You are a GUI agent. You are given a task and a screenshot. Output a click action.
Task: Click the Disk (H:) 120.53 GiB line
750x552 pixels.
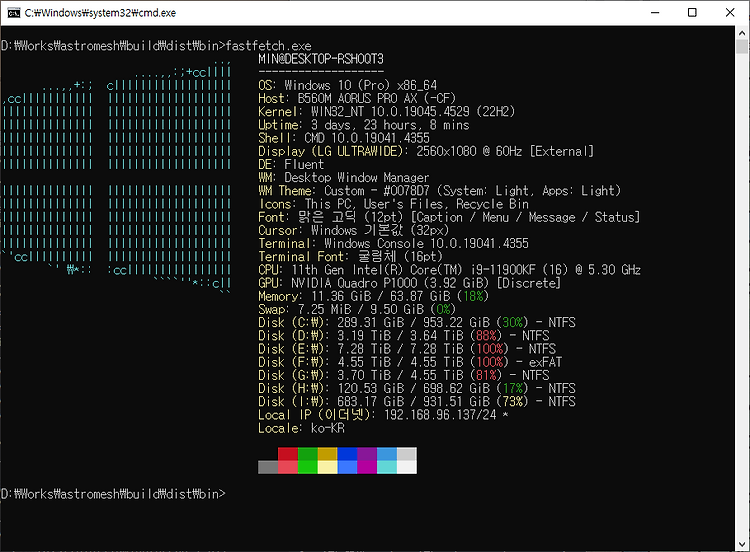pos(417,388)
